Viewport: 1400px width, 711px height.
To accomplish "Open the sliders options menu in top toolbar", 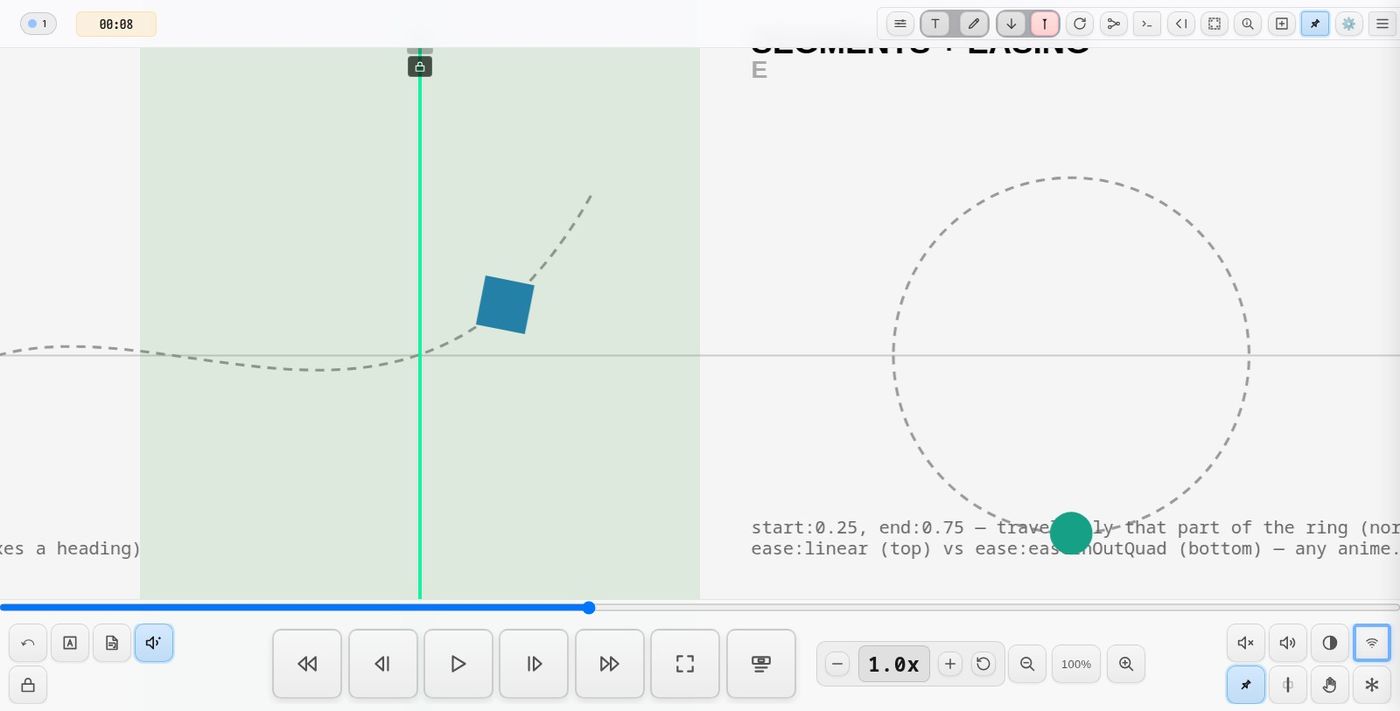I will click(900, 24).
